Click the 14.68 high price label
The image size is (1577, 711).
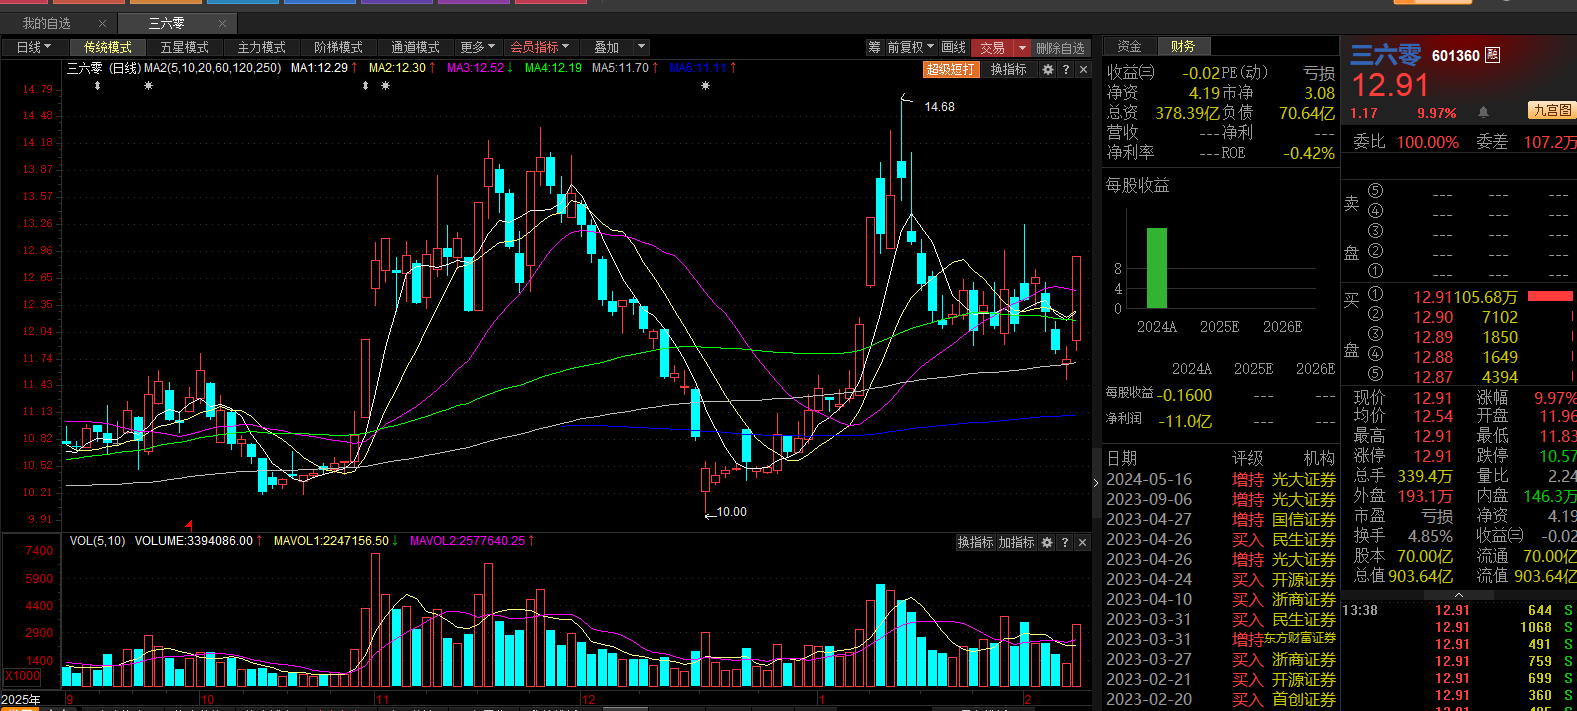point(939,106)
